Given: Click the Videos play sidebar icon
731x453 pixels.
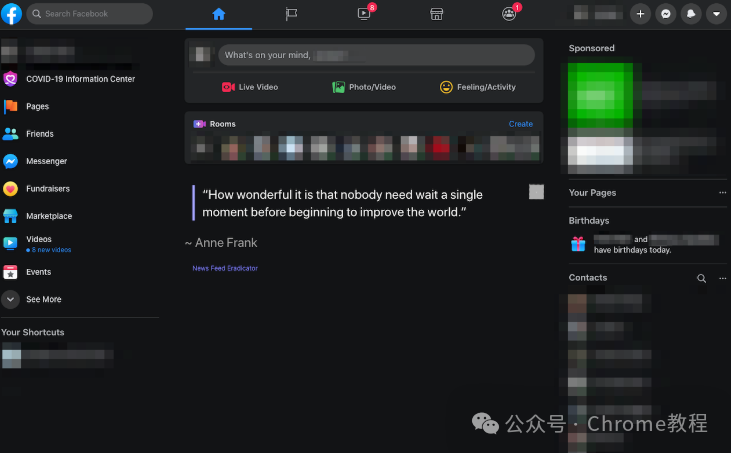Looking at the screenshot, I should coord(10,243).
